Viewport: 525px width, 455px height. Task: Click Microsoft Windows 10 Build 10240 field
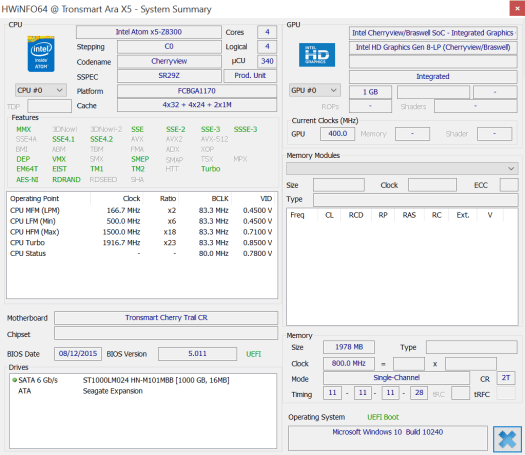(x=387, y=438)
